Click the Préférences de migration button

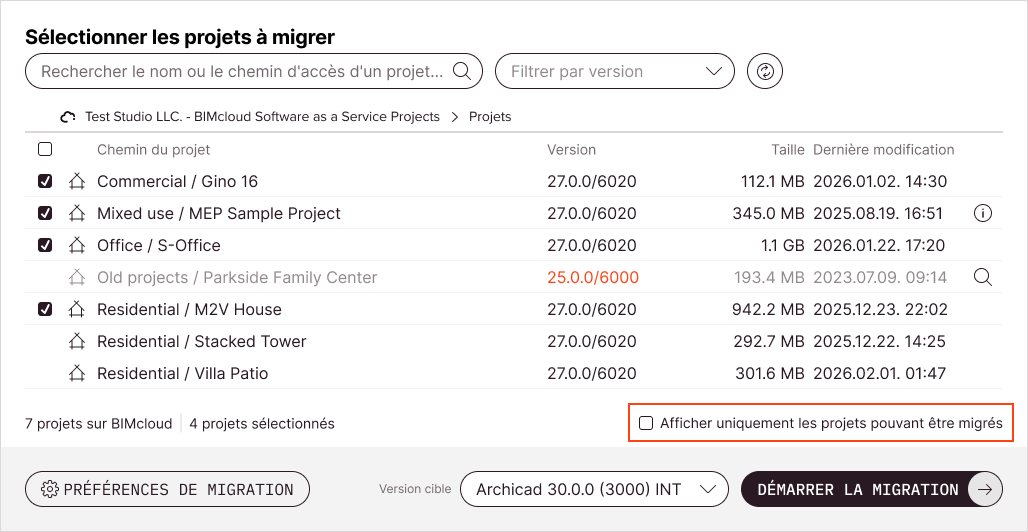(x=167, y=489)
